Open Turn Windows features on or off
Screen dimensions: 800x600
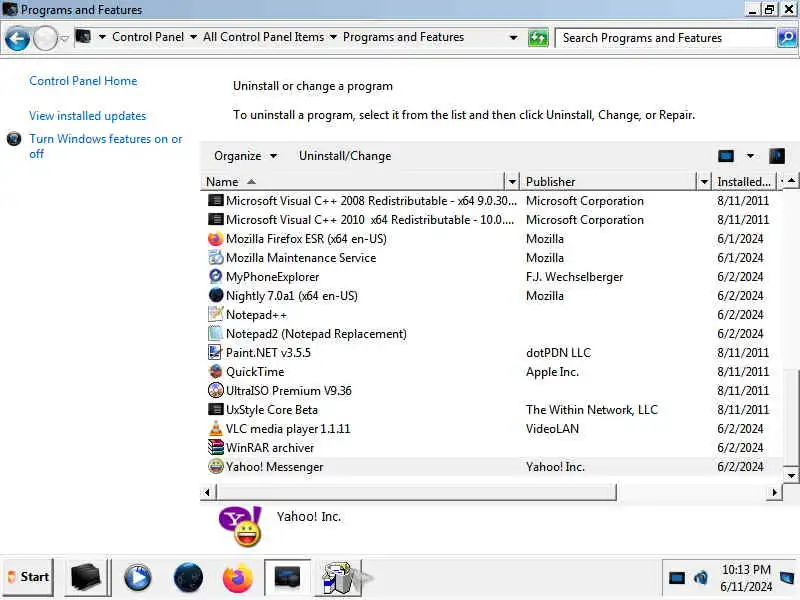point(106,146)
